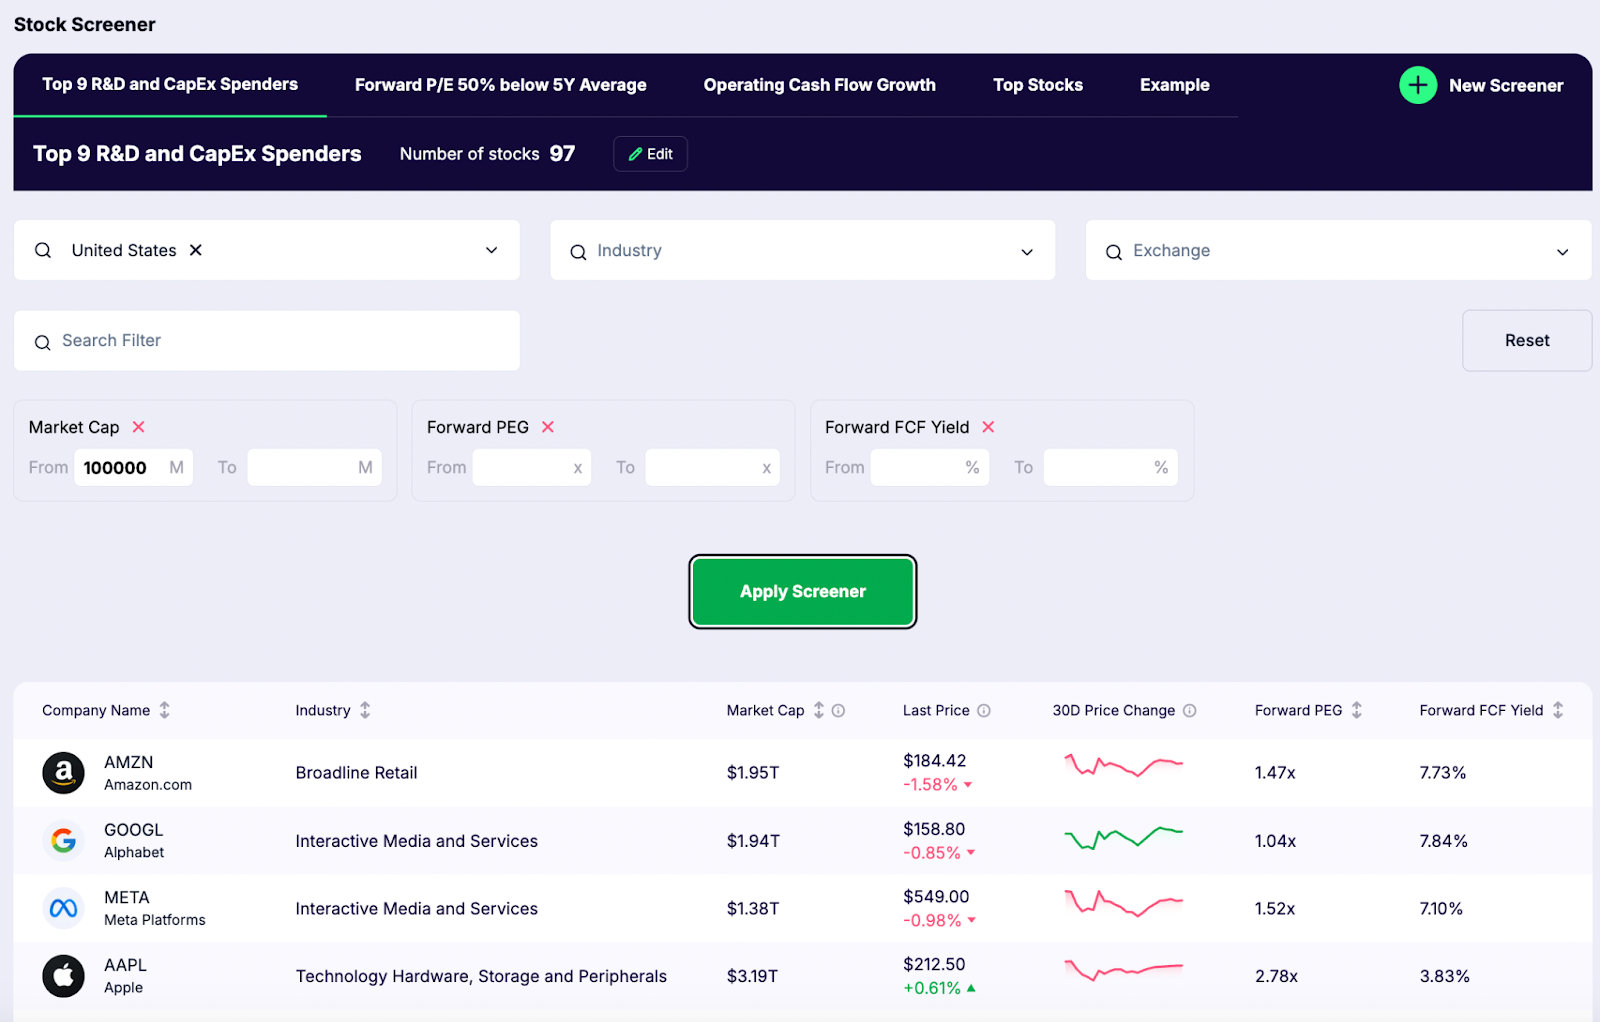The height and width of the screenshot is (1022, 1600).
Task: Remove the Forward FCF Yield filter
Action: pyautogui.click(x=988, y=427)
